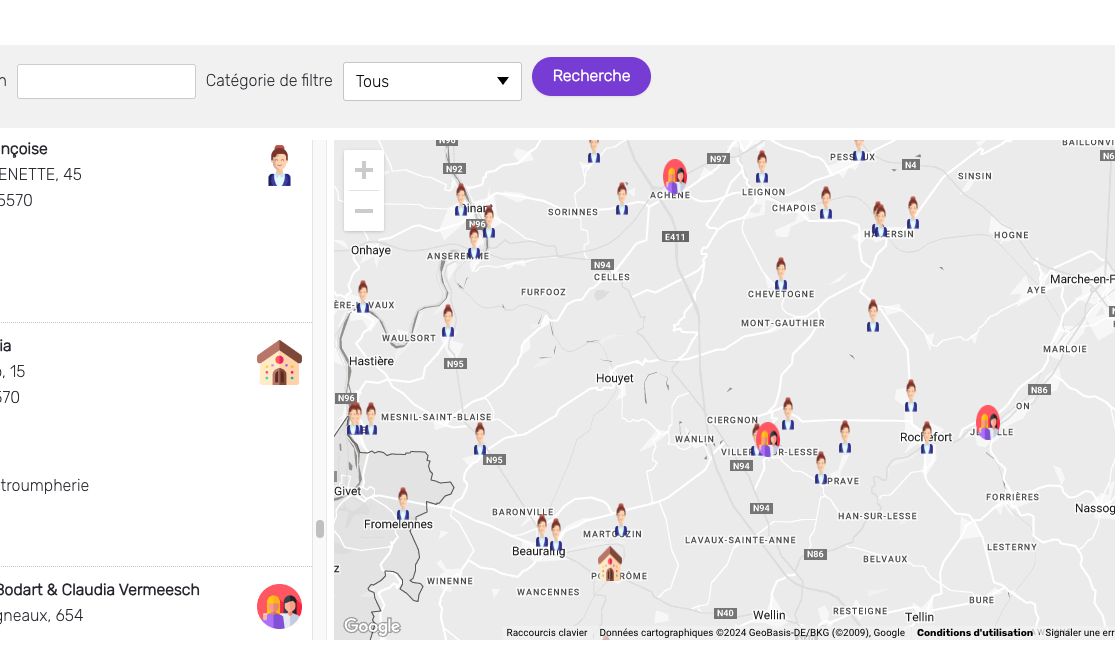
Task: Select the house marker near Pondrôme
Action: point(610,563)
